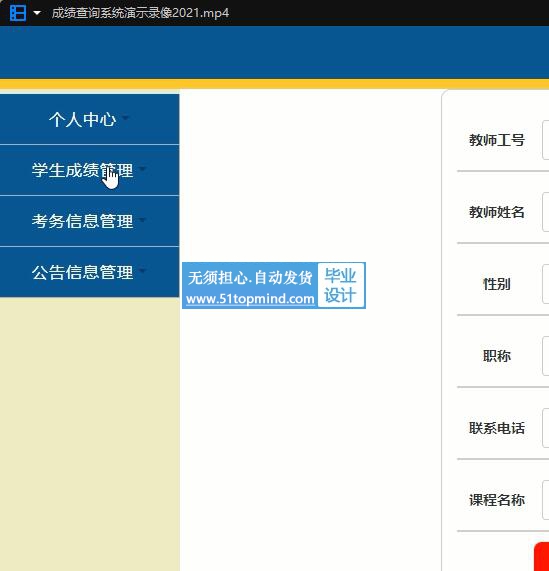
Task: Click the video title 成绩查询系统演示录像2021.mp4
Action: [140, 13]
